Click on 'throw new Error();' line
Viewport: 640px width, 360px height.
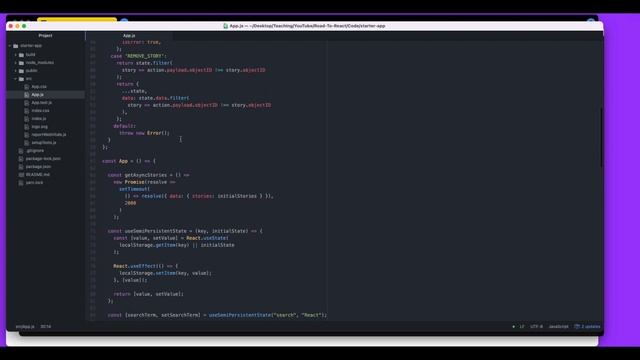144,133
